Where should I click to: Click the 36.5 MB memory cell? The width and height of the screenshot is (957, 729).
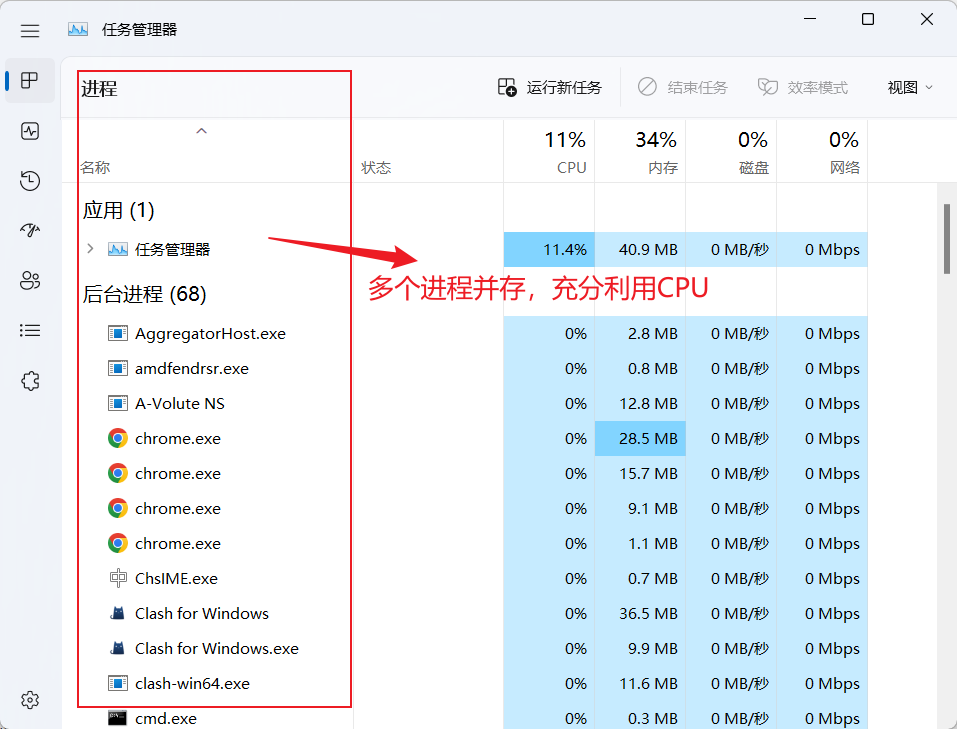pos(640,613)
